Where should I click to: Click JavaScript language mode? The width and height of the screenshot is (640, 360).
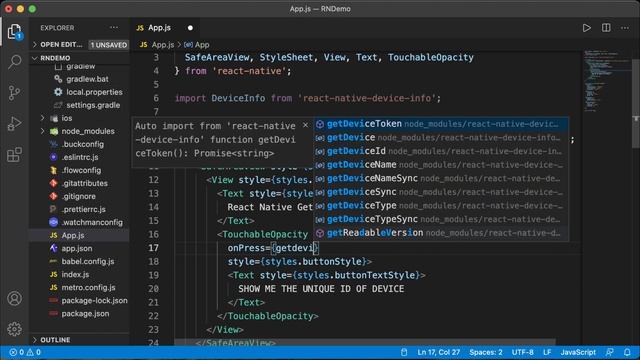578,352
